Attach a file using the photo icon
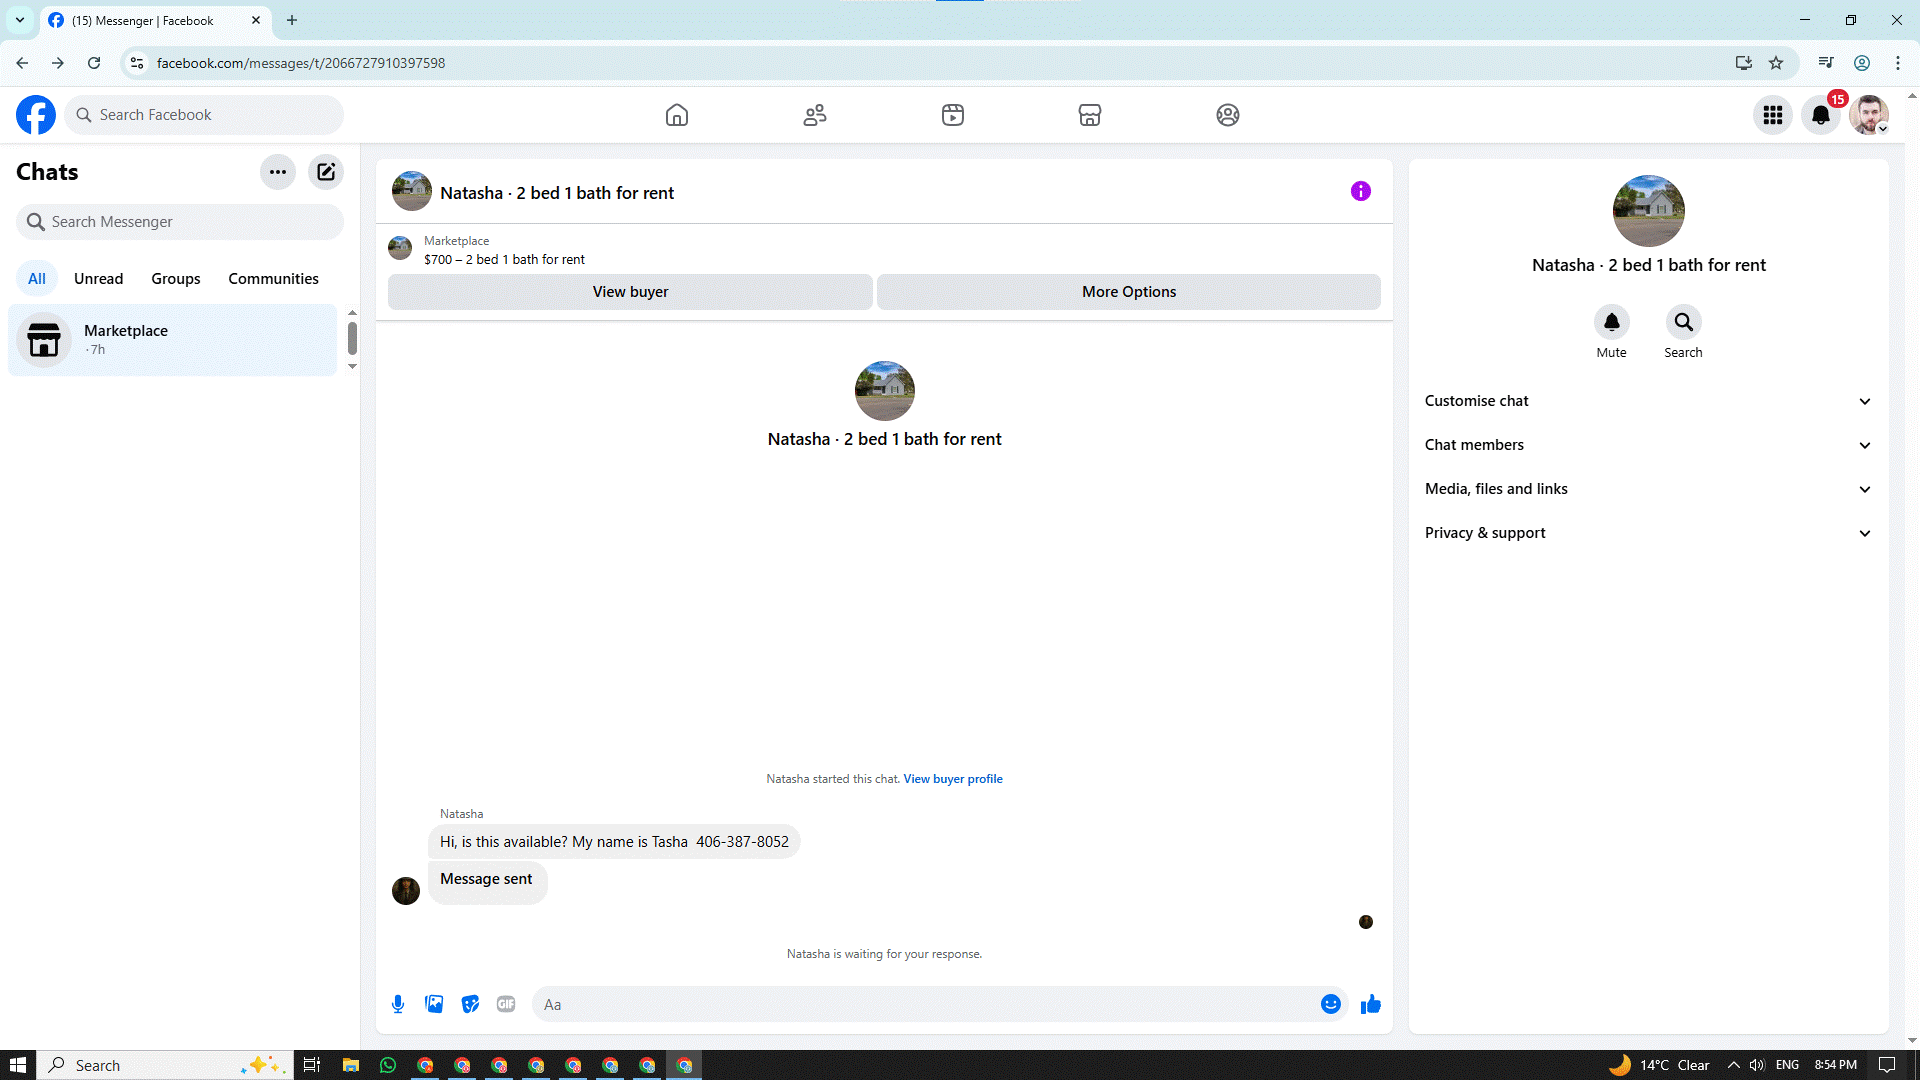 tap(434, 1004)
